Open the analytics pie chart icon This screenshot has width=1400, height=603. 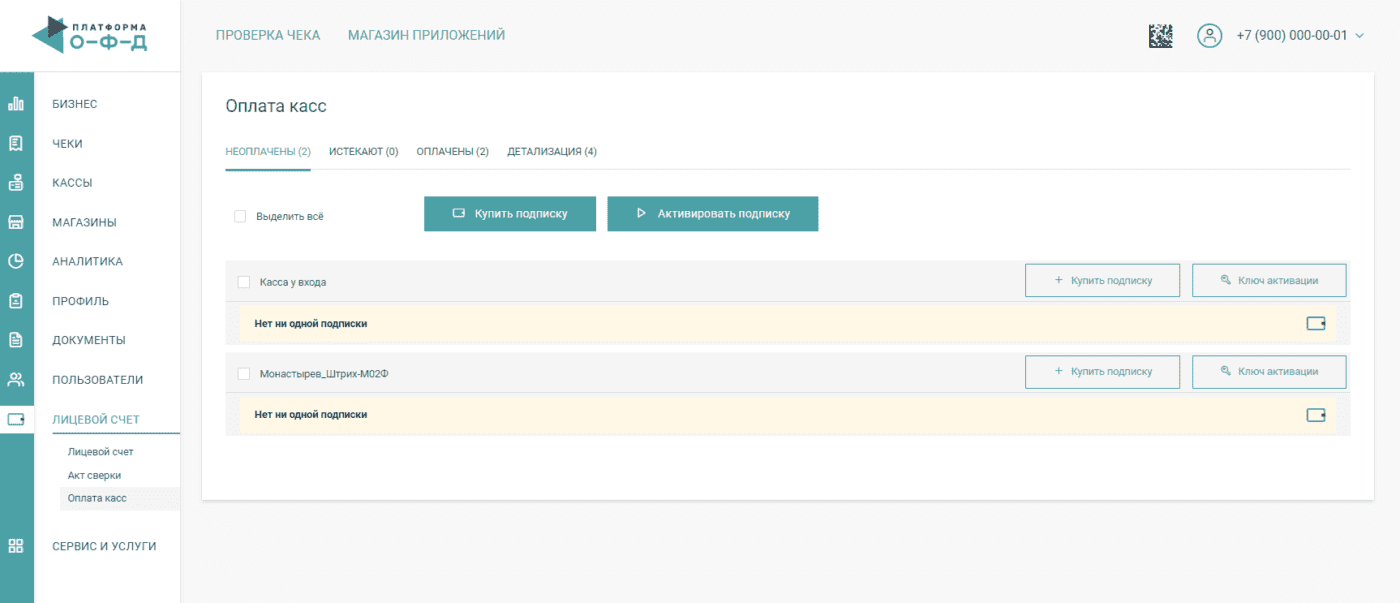click(16, 262)
